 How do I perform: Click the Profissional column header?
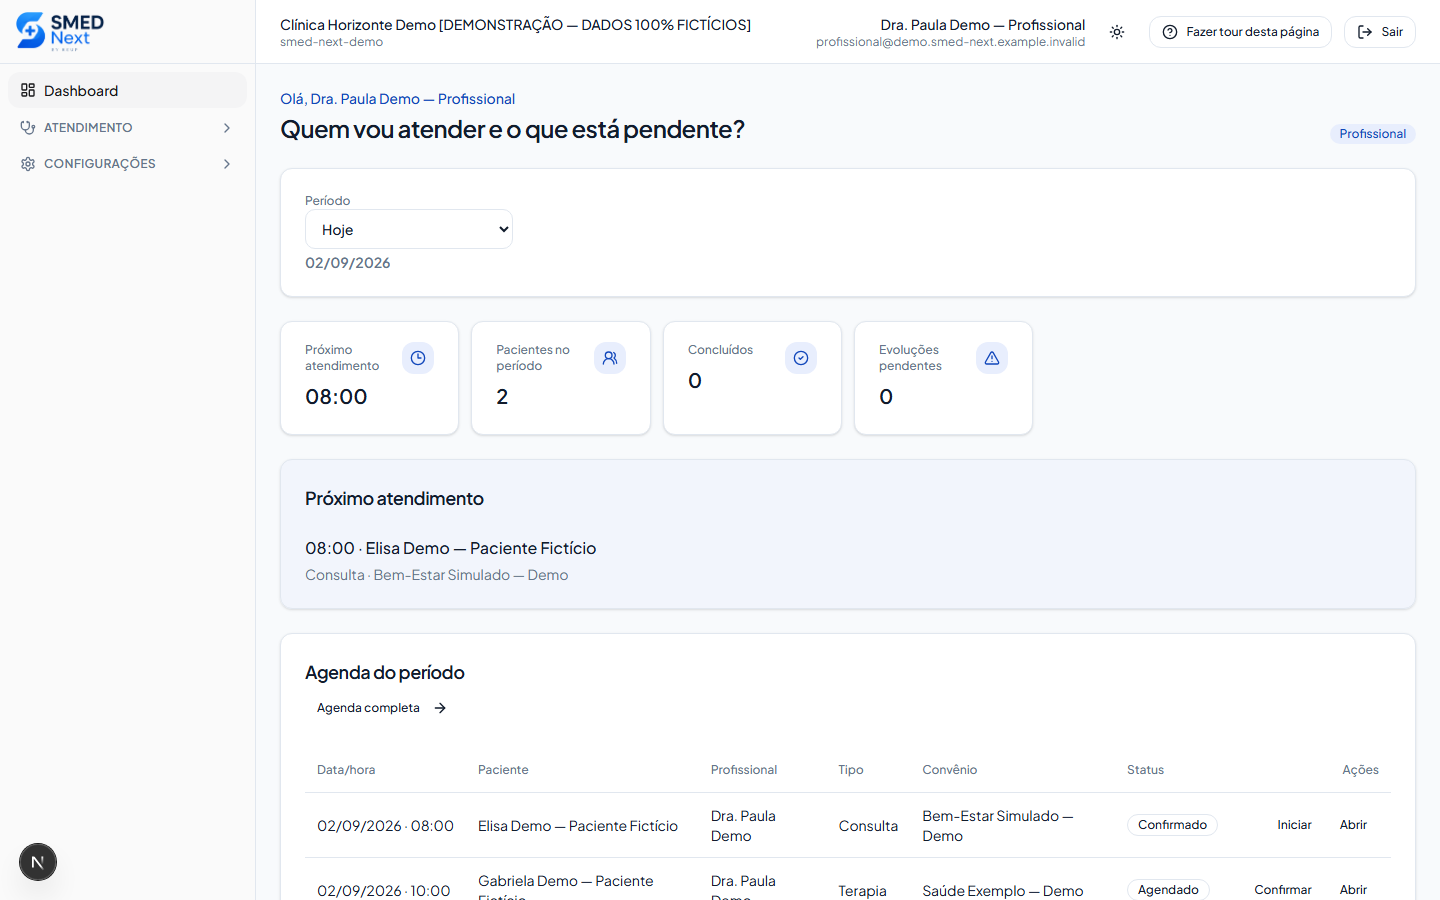[x=744, y=770]
